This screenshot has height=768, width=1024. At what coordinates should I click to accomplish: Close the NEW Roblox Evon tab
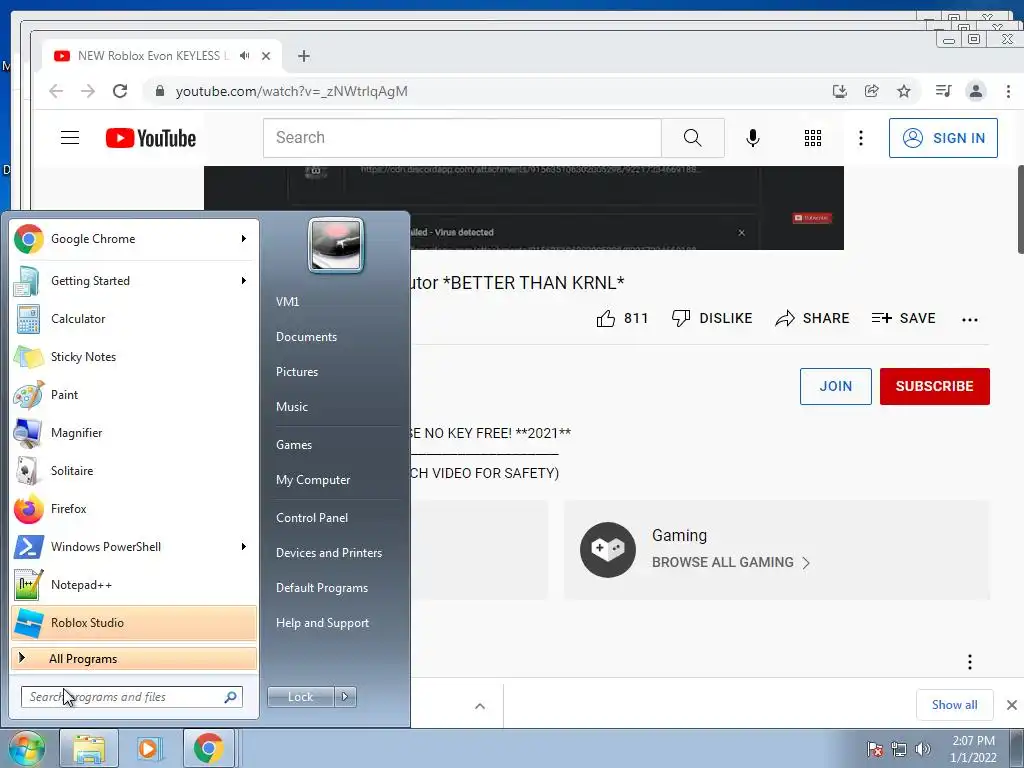pyautogui.click(x=266, y=56)
